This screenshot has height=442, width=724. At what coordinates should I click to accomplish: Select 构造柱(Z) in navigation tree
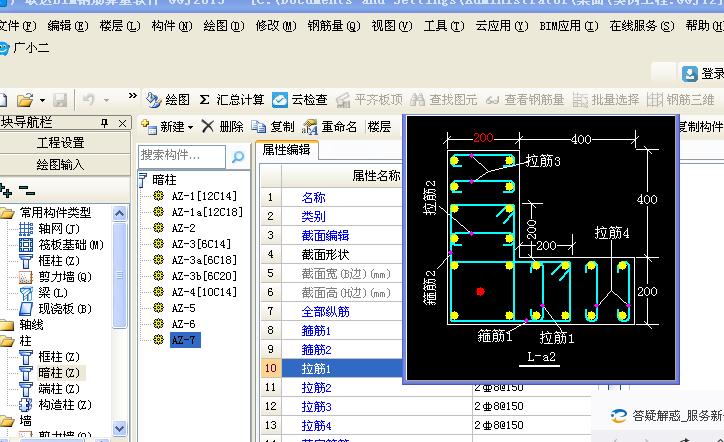pos(65,405)
